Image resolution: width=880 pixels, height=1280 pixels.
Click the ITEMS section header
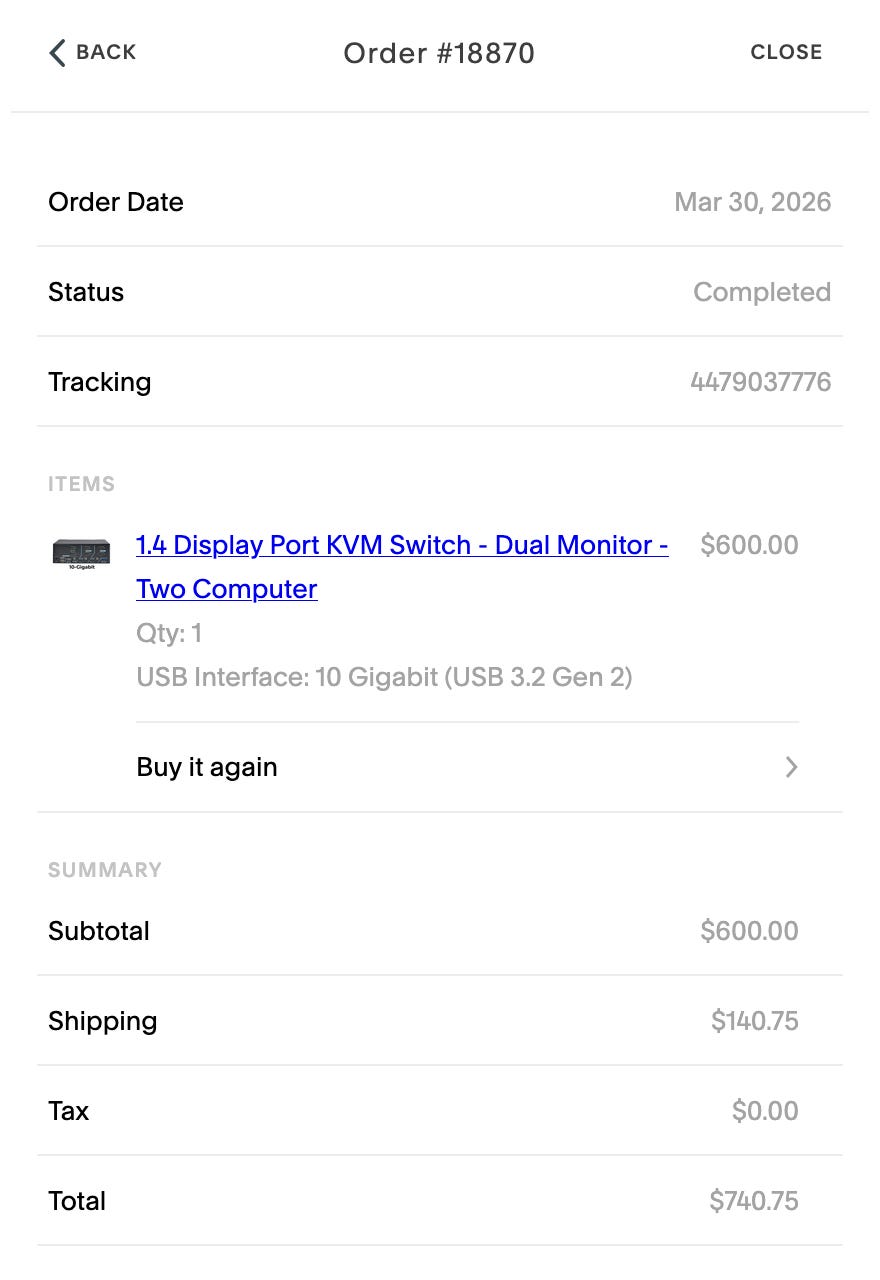pos(81,485)
